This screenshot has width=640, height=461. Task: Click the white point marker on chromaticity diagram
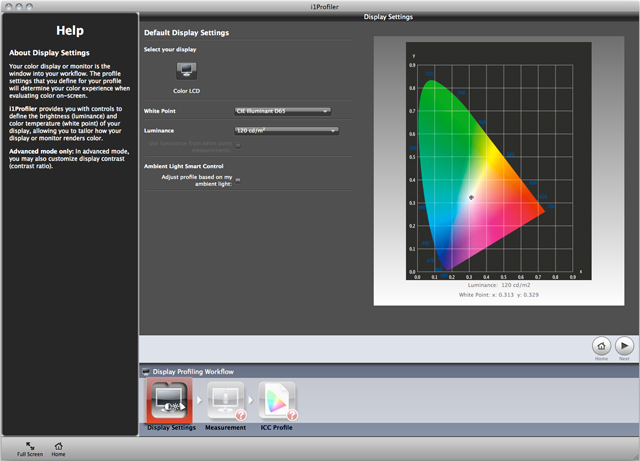pos(471,197)
